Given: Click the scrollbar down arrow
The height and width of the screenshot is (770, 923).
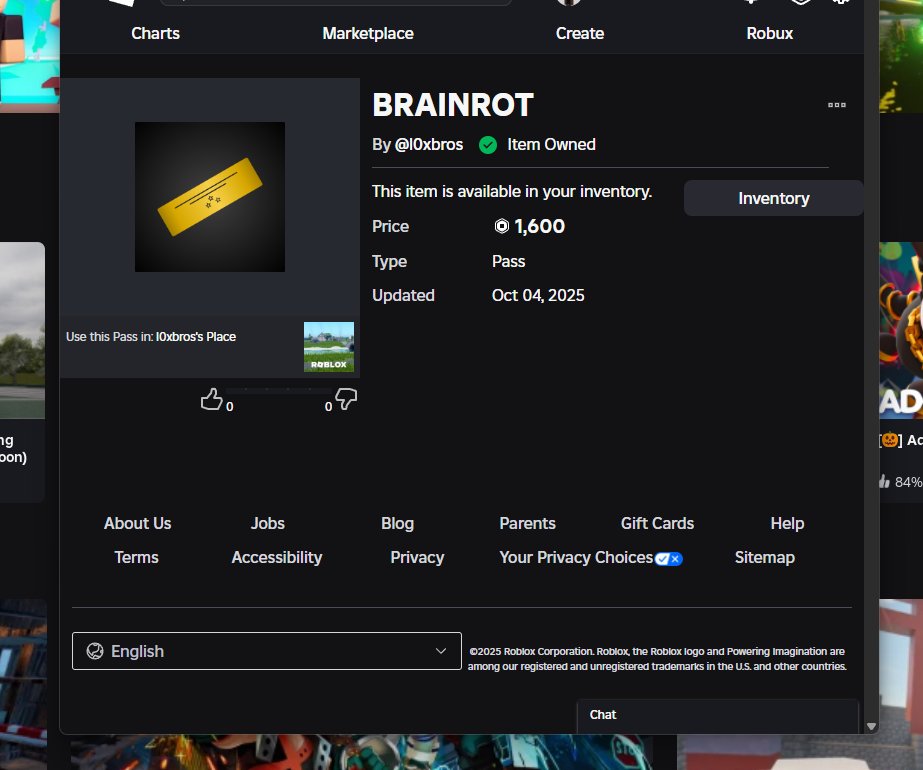Looking at the screenshot, I should pyautogui.click(x=872, y=726).
